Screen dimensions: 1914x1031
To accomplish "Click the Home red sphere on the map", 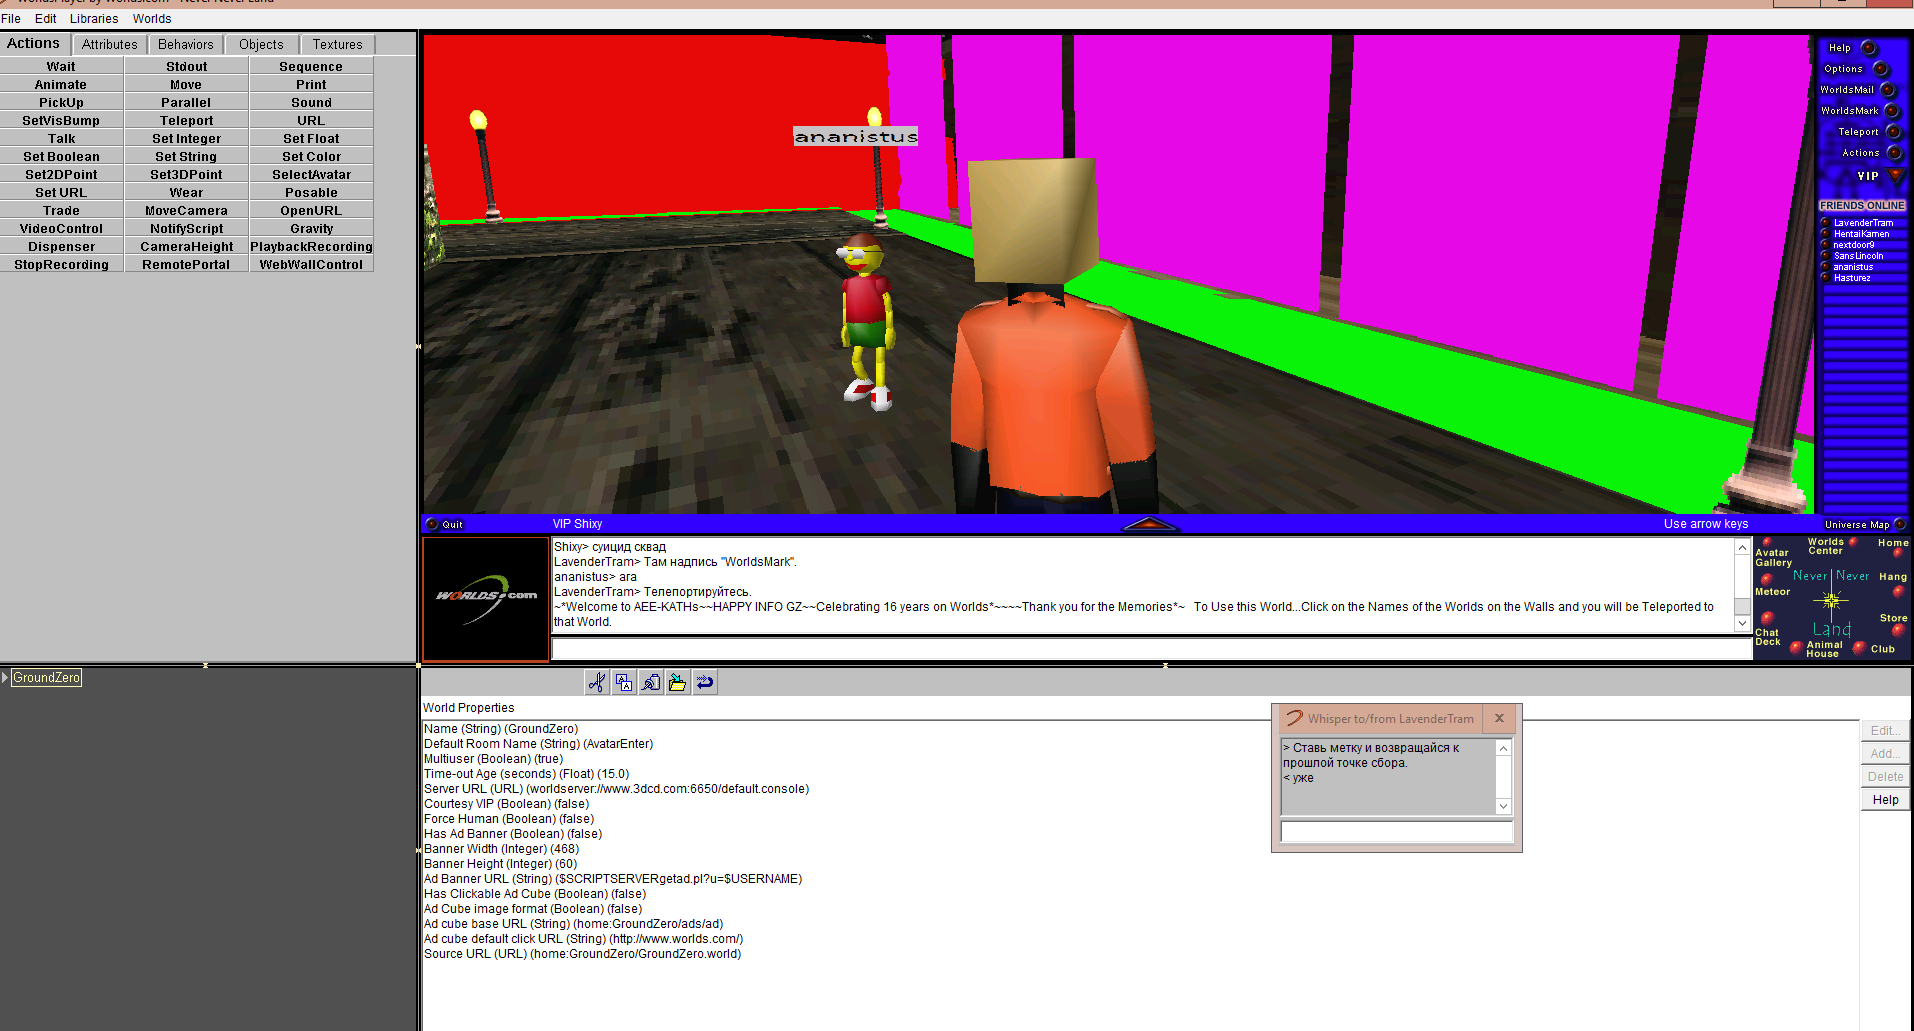I will pos(1897,553).
